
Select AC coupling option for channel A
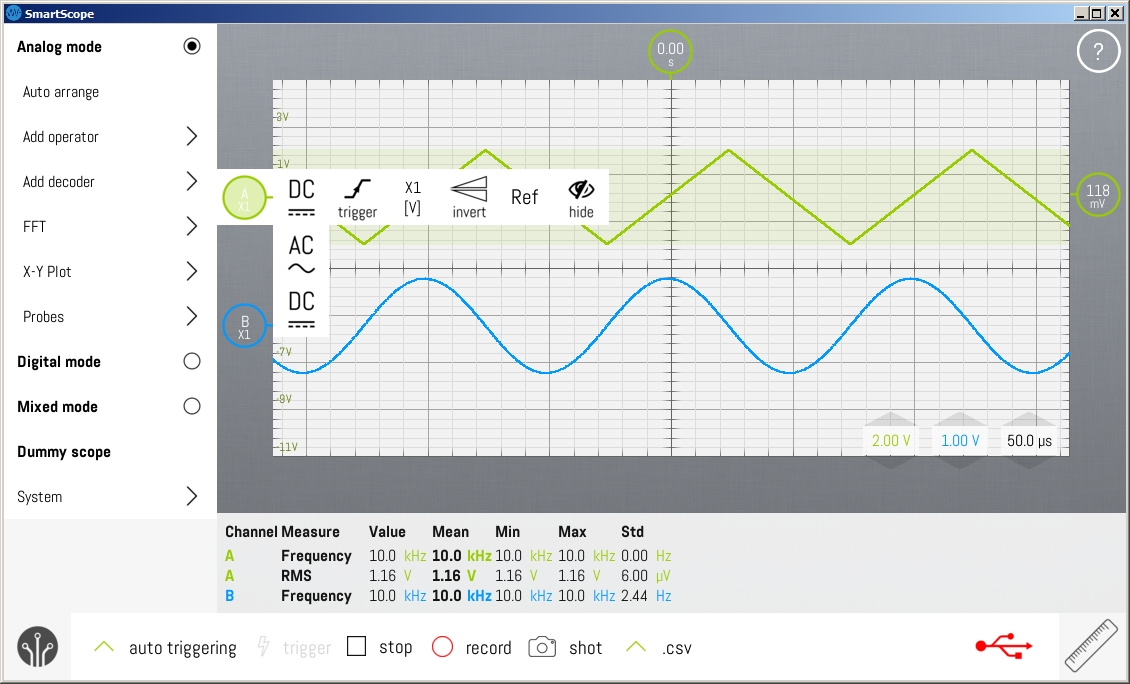click(x=301, y=254)
